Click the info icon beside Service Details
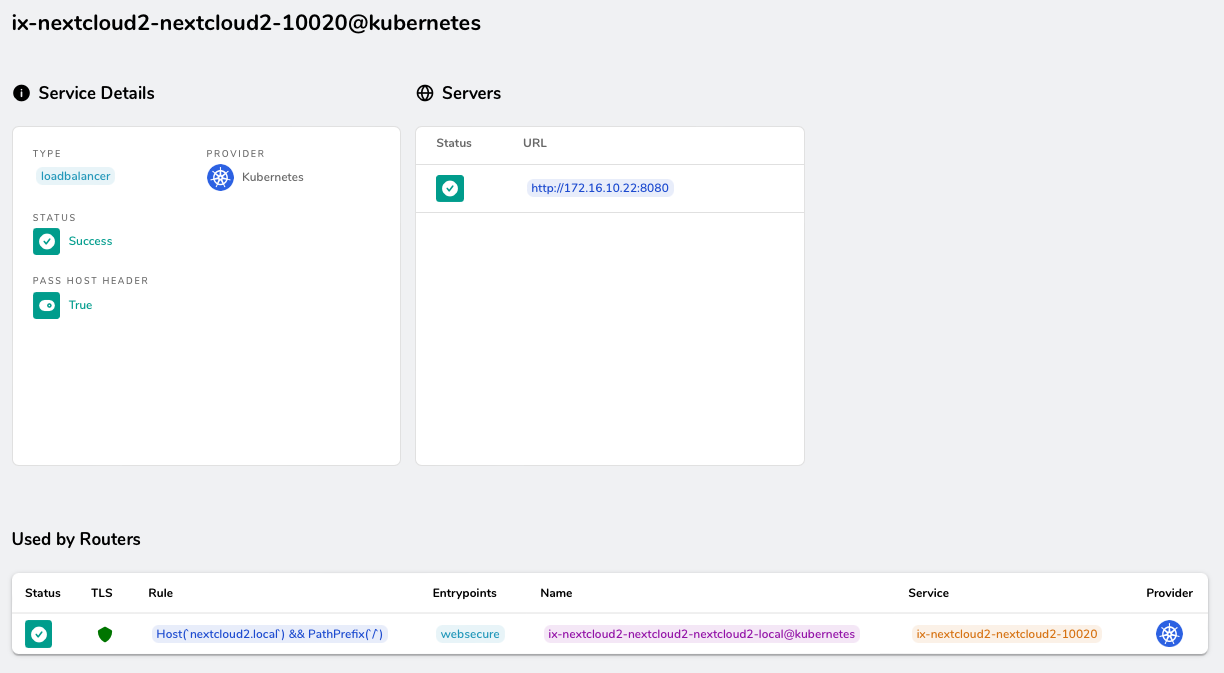1224x673 pixels. (21, 93)
